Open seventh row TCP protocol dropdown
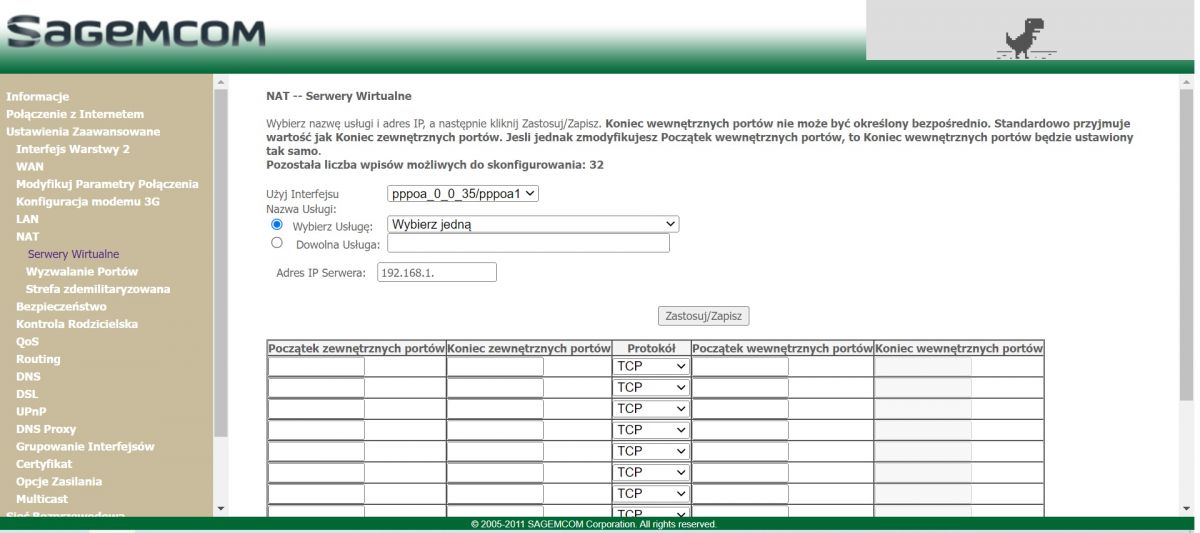Image resolution: width=1200 pixels, height=533 pixels. [x=651, y=494]
